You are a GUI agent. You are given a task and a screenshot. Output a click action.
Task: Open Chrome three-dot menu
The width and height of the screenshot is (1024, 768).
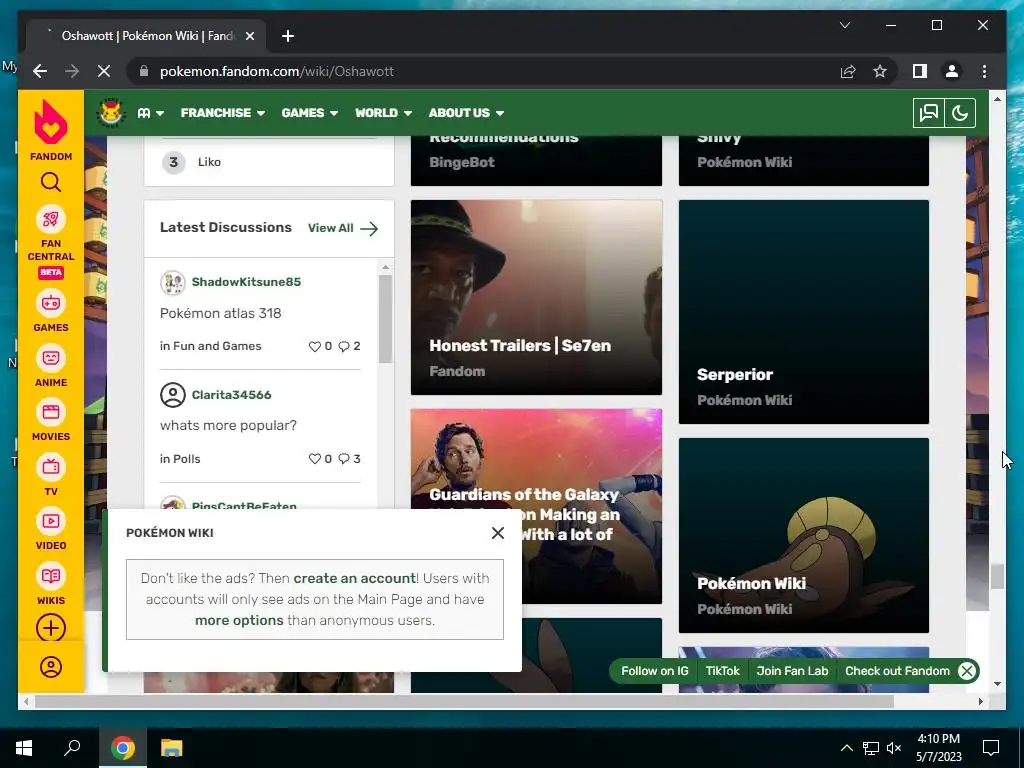(x=984, y=71)
